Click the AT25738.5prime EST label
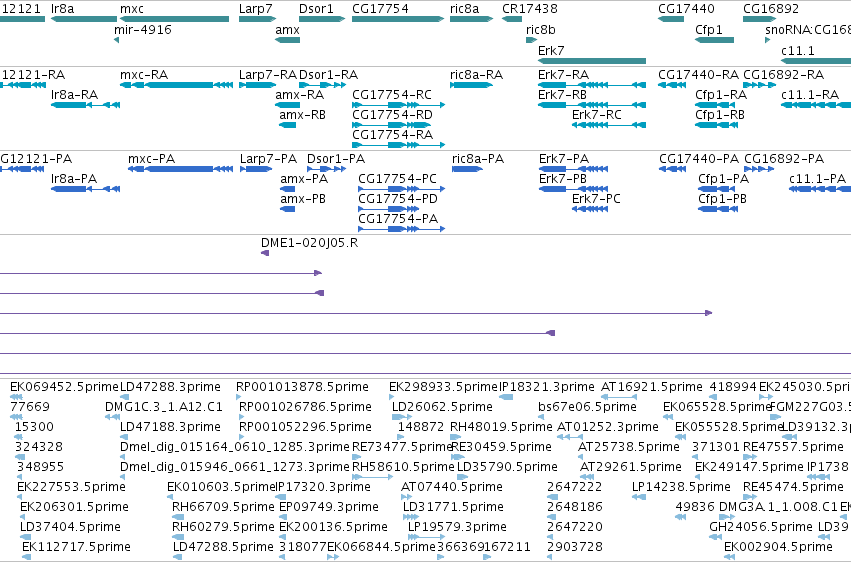 (x=628, y=446)
